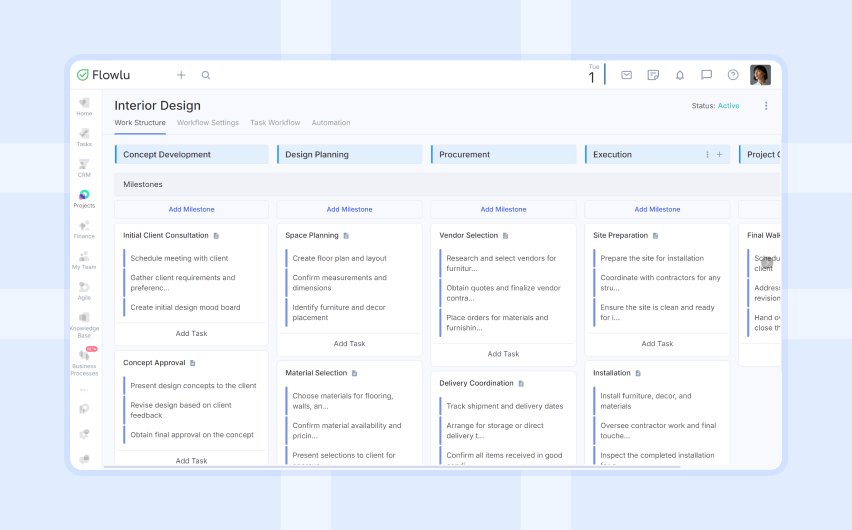Switch to the Workflow Settings tab

point(208,123)
